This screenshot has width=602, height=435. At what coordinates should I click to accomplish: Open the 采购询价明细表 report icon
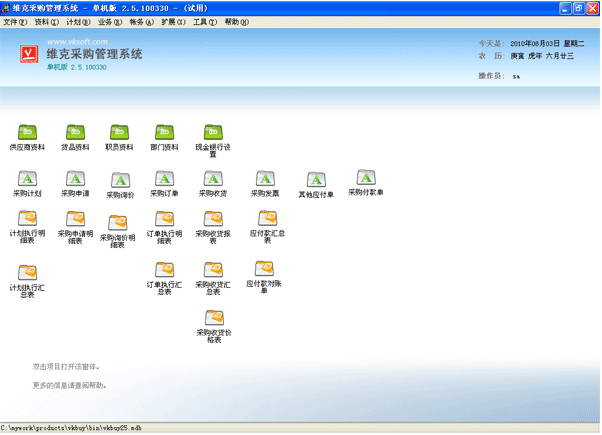(117, 232)
